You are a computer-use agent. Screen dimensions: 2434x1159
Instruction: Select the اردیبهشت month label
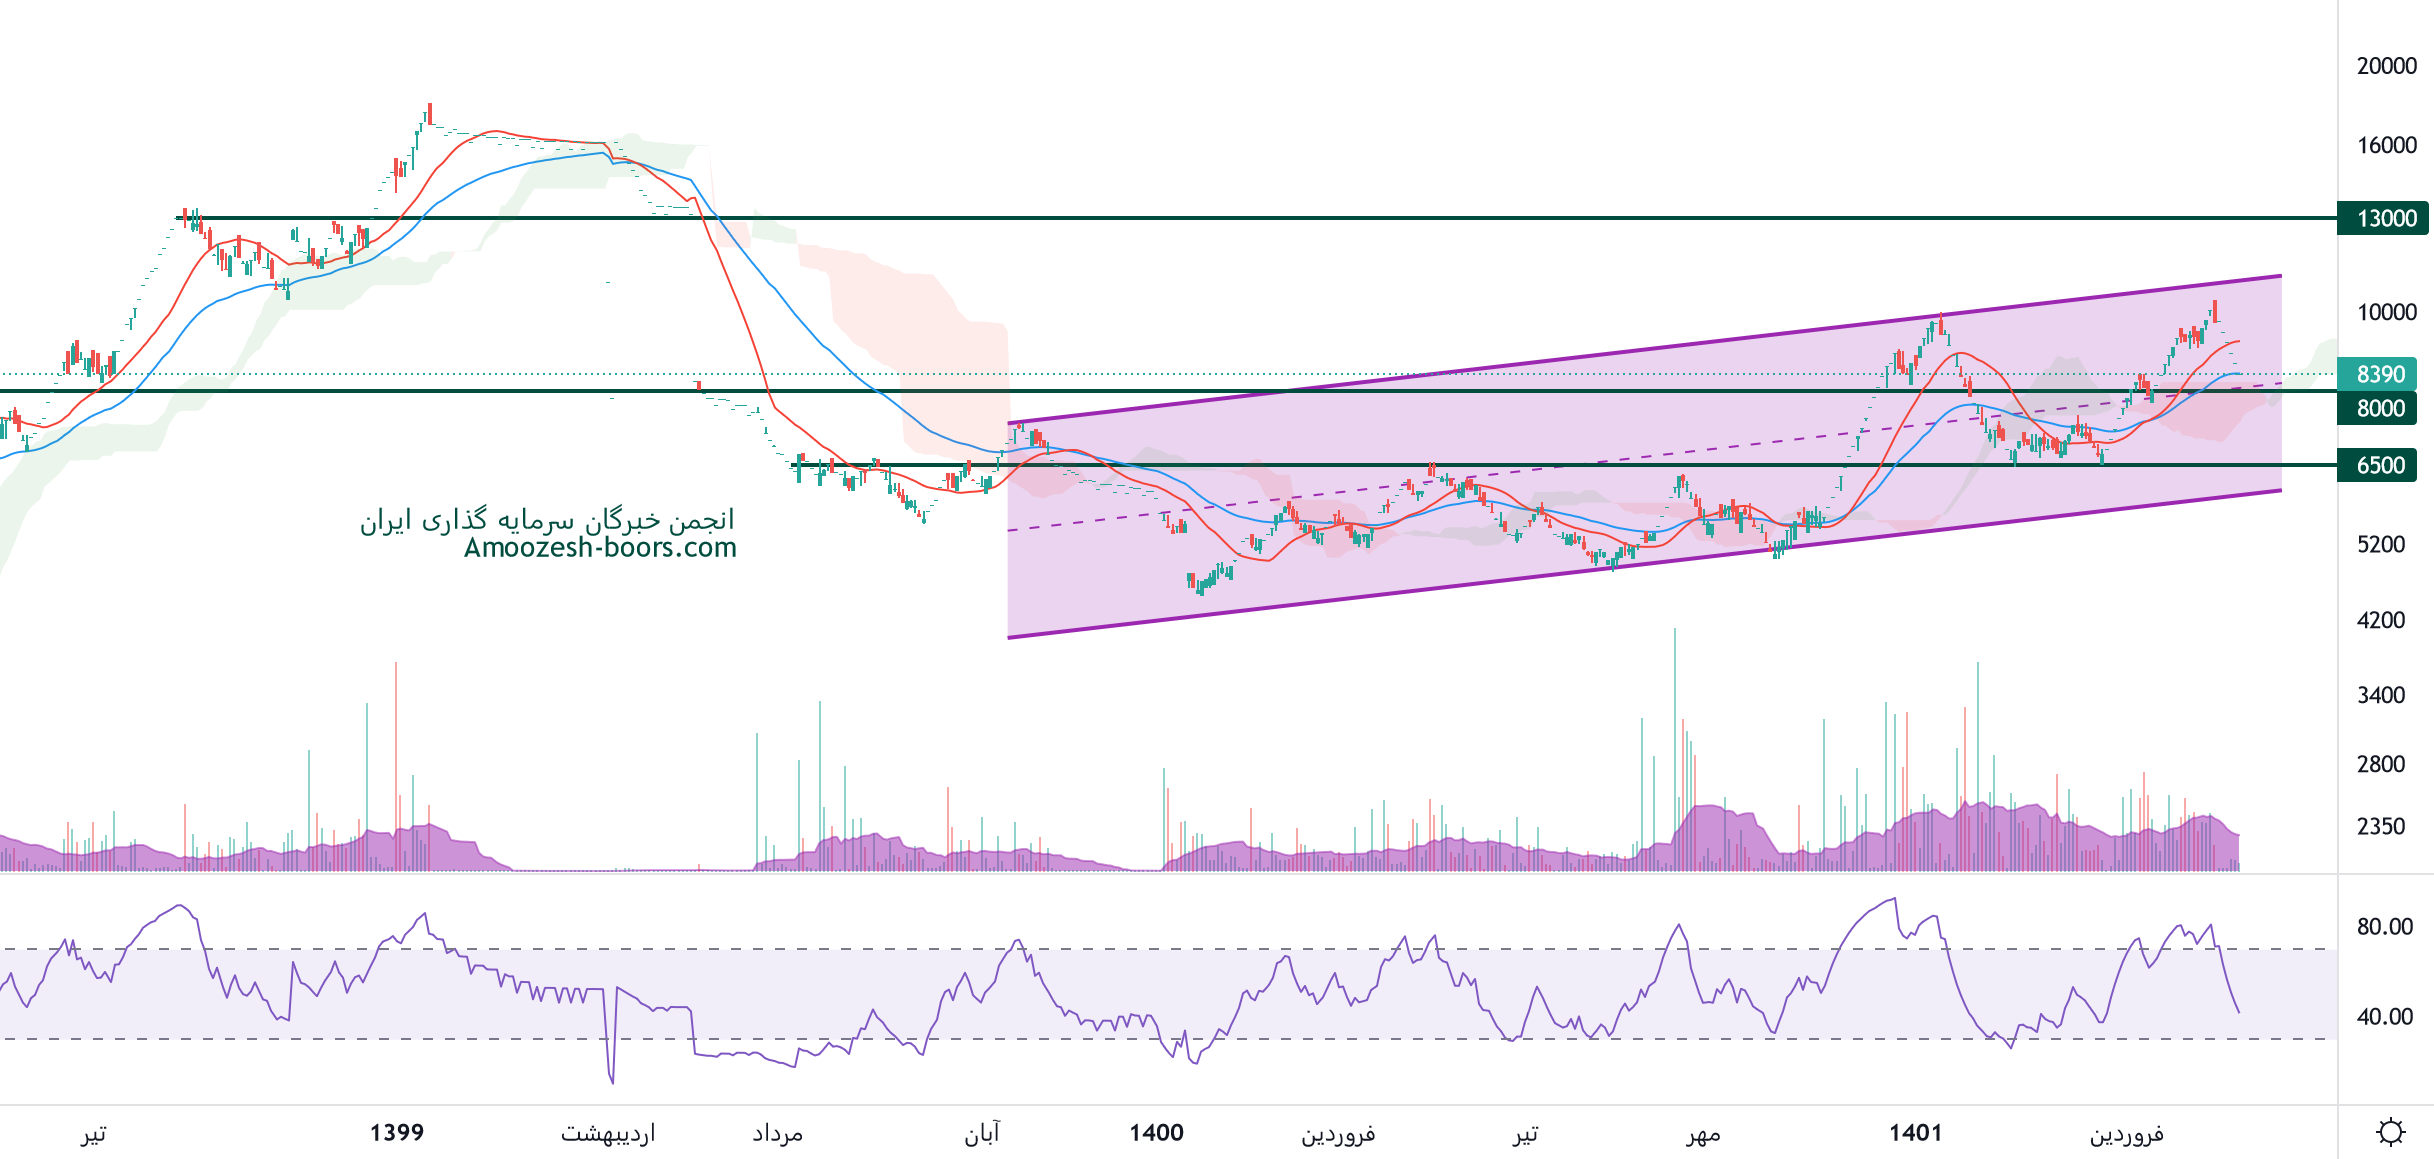607,1133
